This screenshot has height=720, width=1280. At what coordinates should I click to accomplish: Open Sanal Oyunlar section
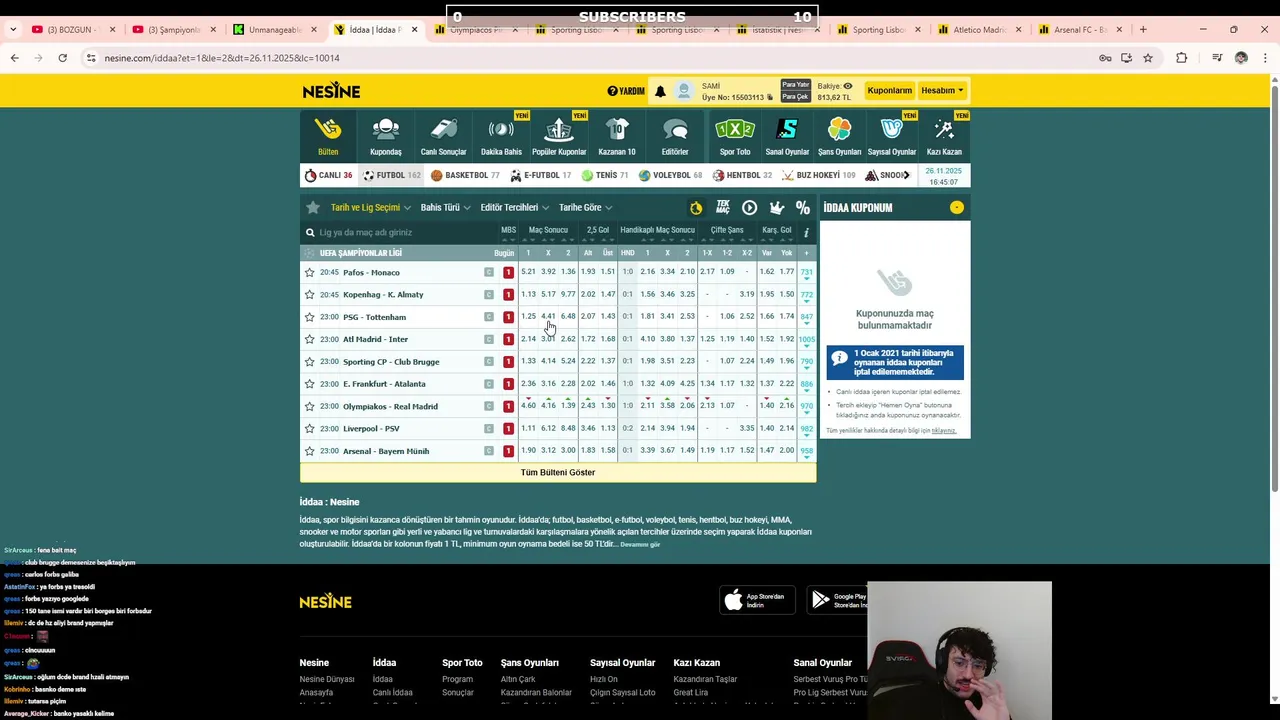tap(787, 137)
